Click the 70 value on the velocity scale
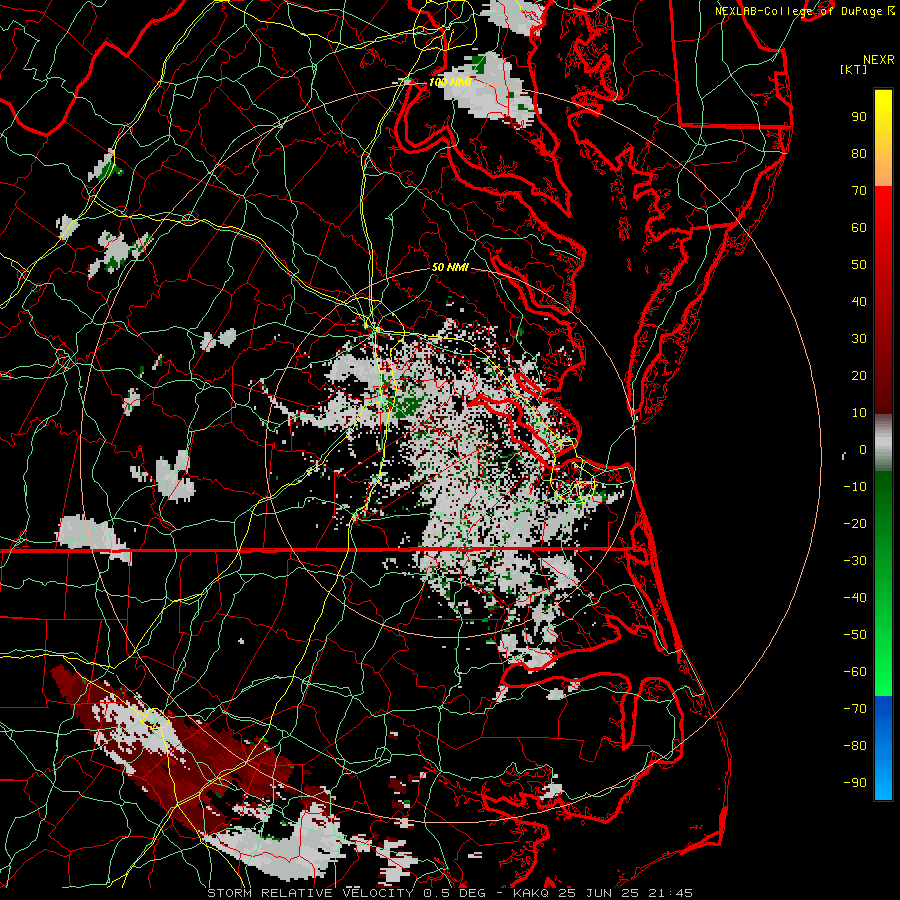 click(x=859, y=191)
